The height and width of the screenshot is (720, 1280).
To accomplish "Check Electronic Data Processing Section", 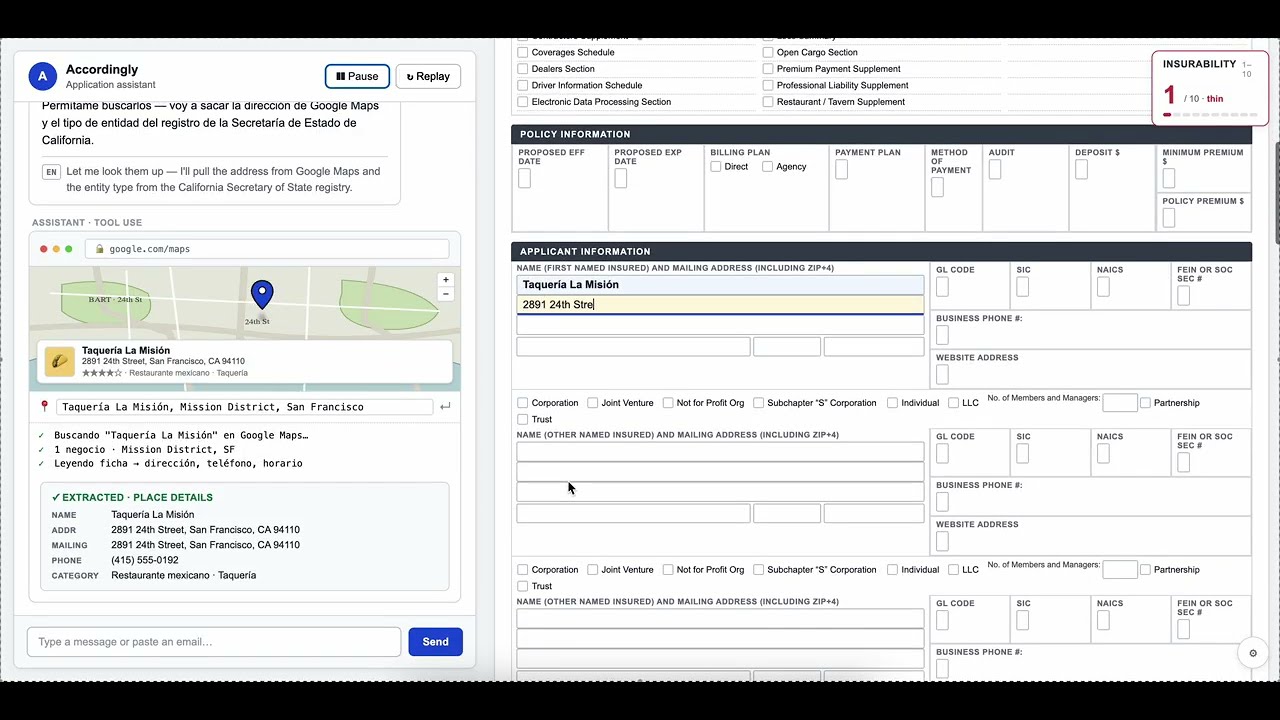I will pos(522,102).
